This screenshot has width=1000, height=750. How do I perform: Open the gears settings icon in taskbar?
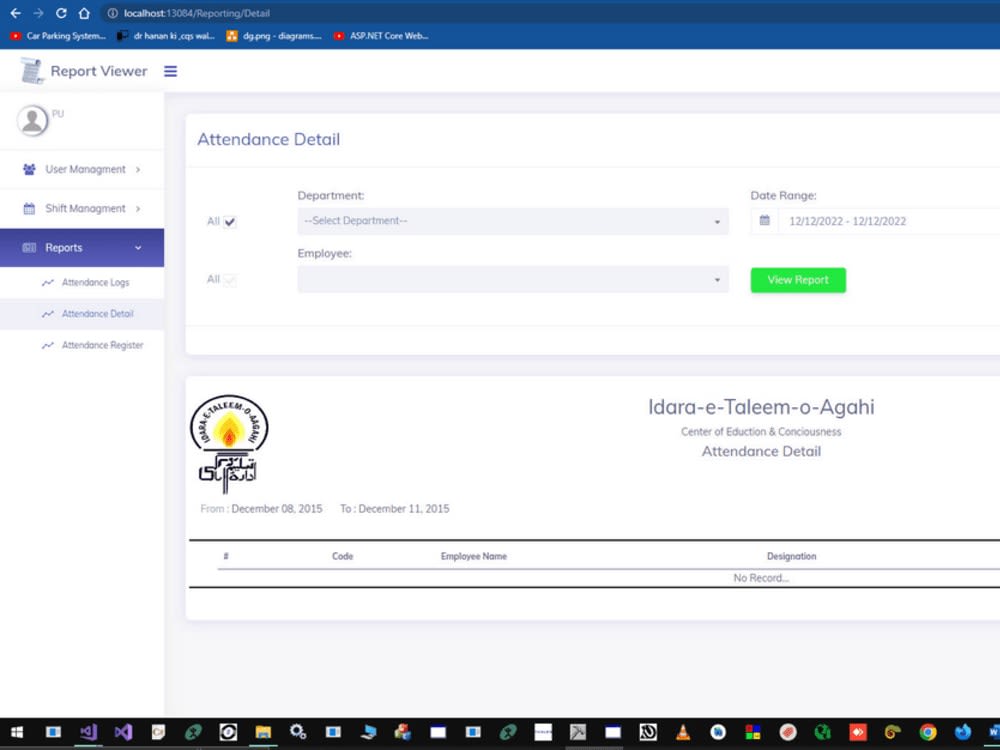298,732
